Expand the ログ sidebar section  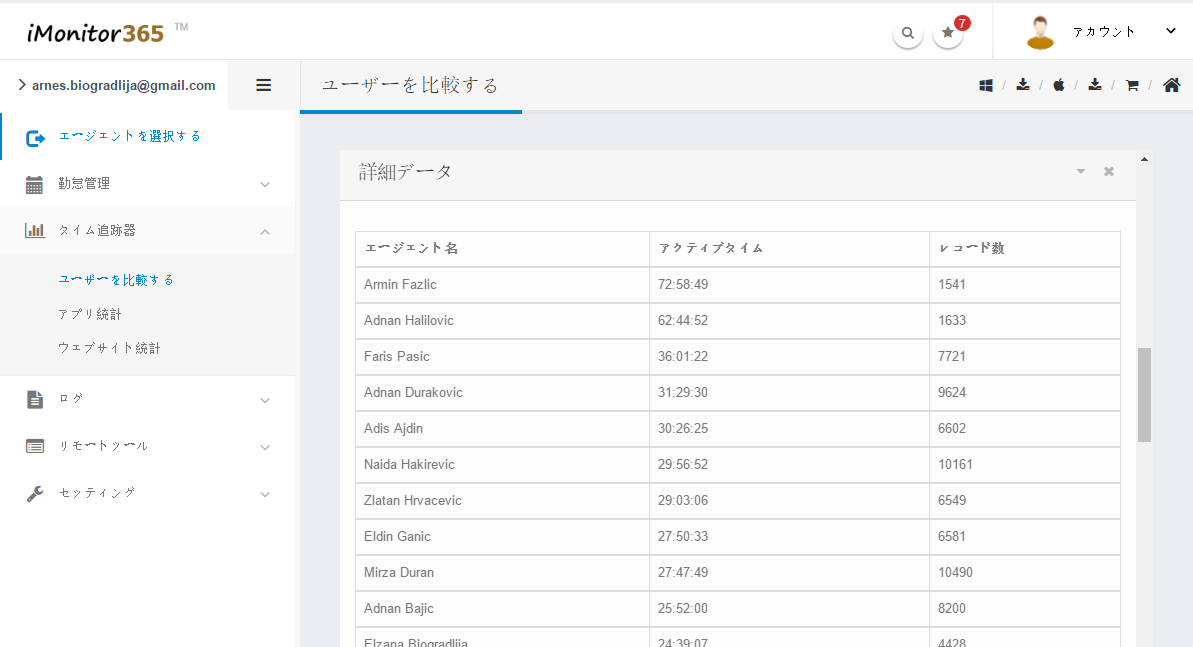(148, 399)
